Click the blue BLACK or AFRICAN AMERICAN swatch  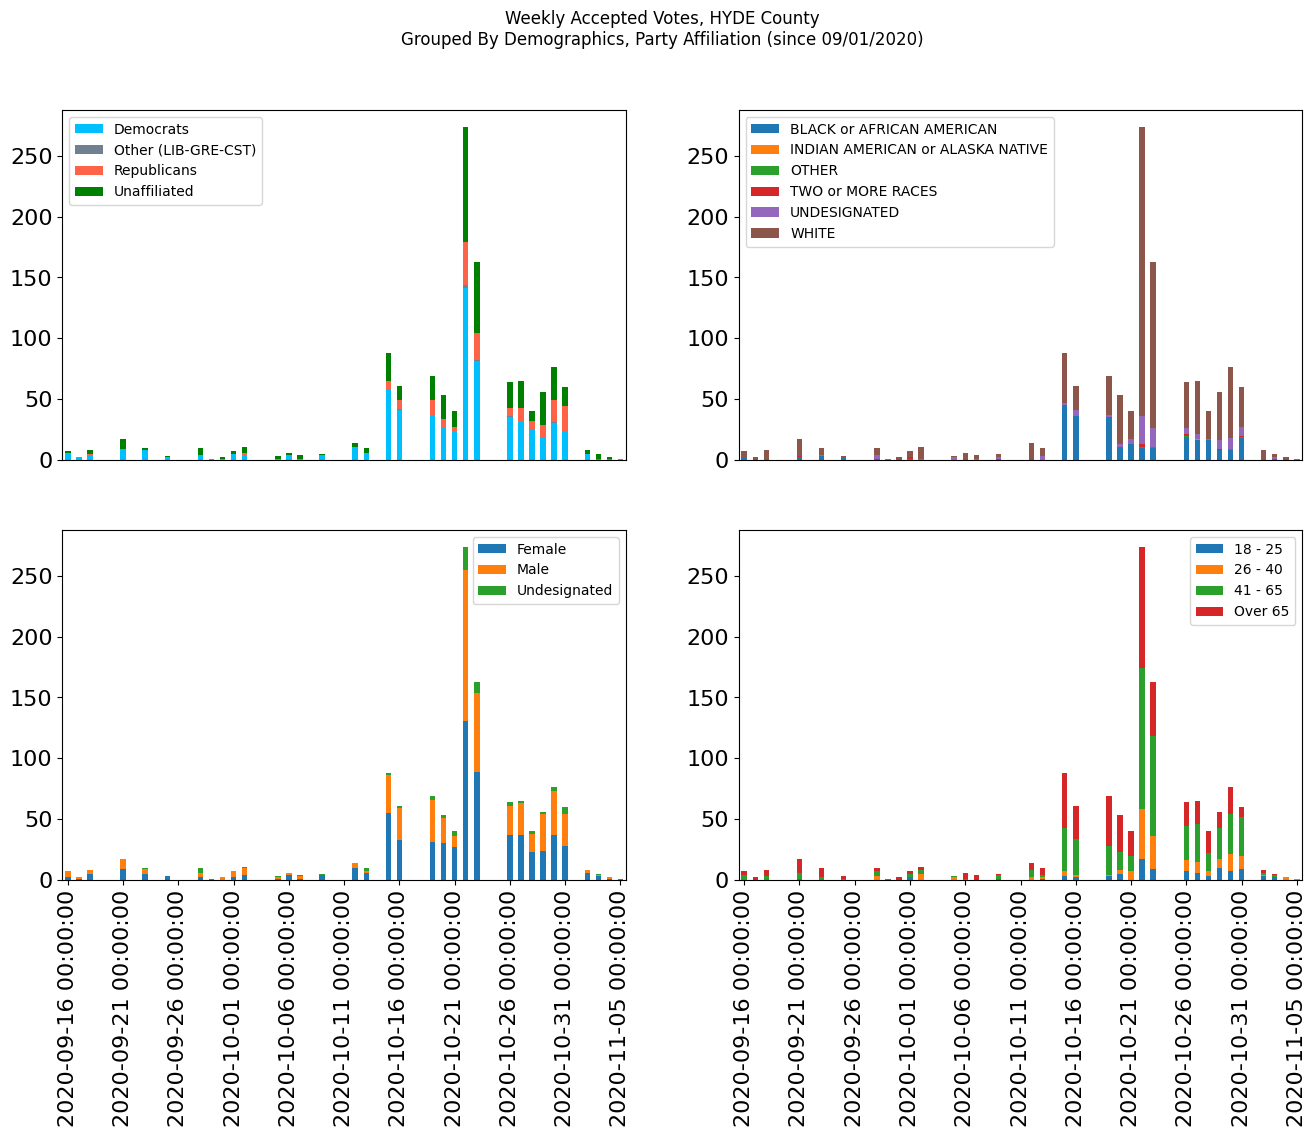point(767,129)
